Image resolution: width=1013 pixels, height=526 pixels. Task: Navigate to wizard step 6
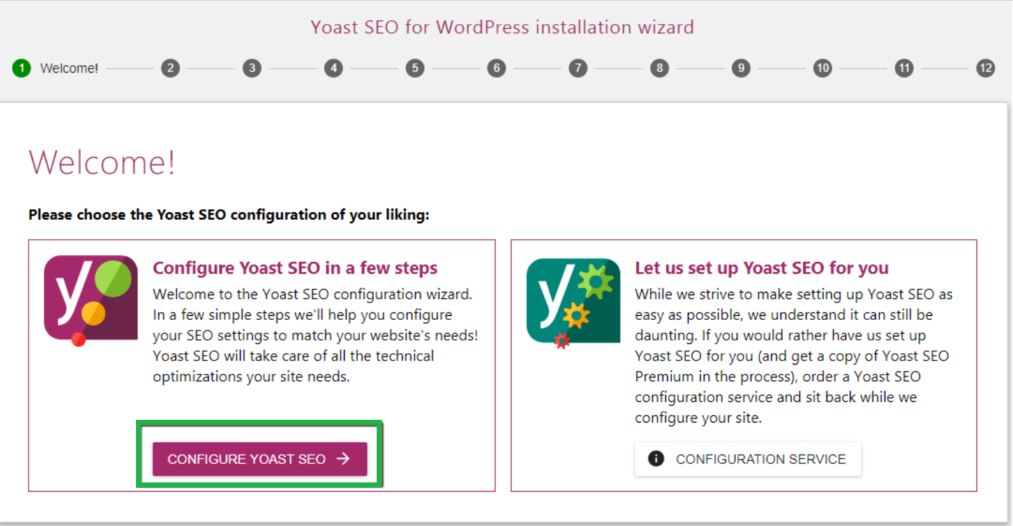pyautogui.click(x=496, y=68)
